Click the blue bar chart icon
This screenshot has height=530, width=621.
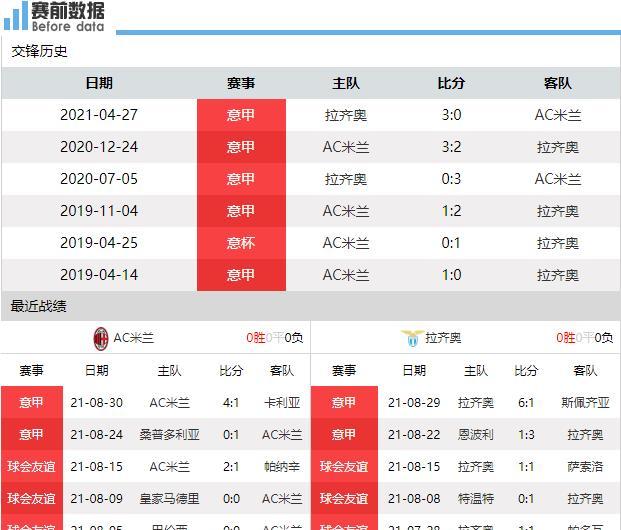click(16, 16)
